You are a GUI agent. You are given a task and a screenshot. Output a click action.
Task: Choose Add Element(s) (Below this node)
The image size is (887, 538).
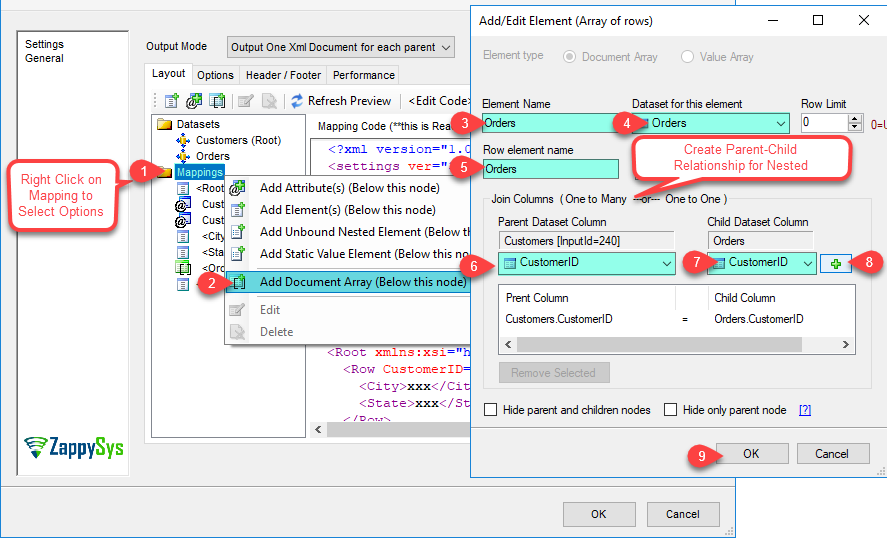[x=349, y=210]
